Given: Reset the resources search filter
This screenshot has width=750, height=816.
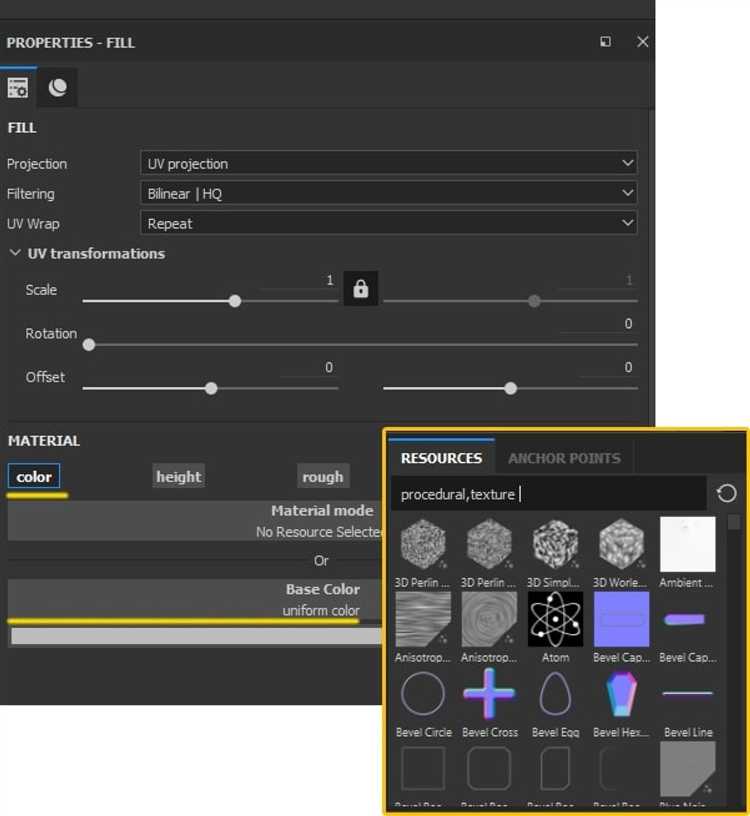Looking at the screenshot, I should (x=726, y=493).
